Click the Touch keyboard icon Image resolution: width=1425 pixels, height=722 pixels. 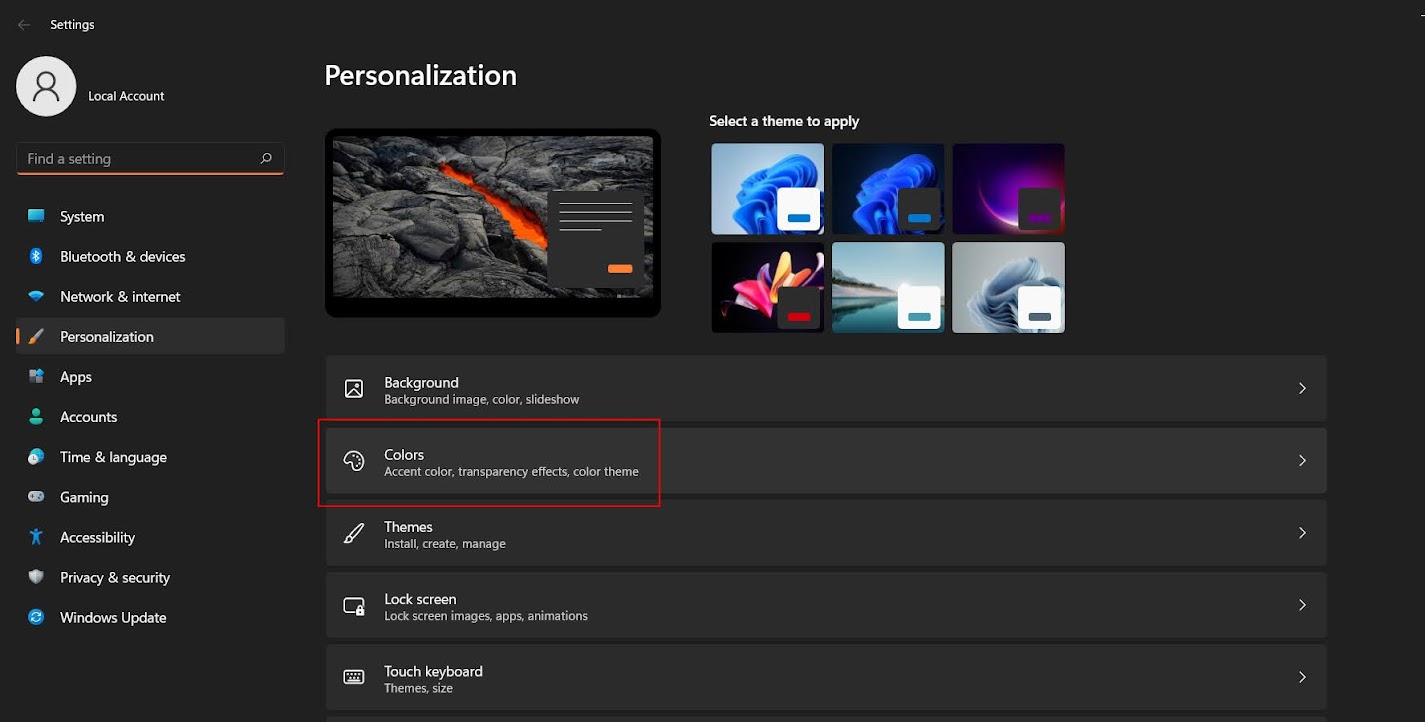[x=354, y=678]
